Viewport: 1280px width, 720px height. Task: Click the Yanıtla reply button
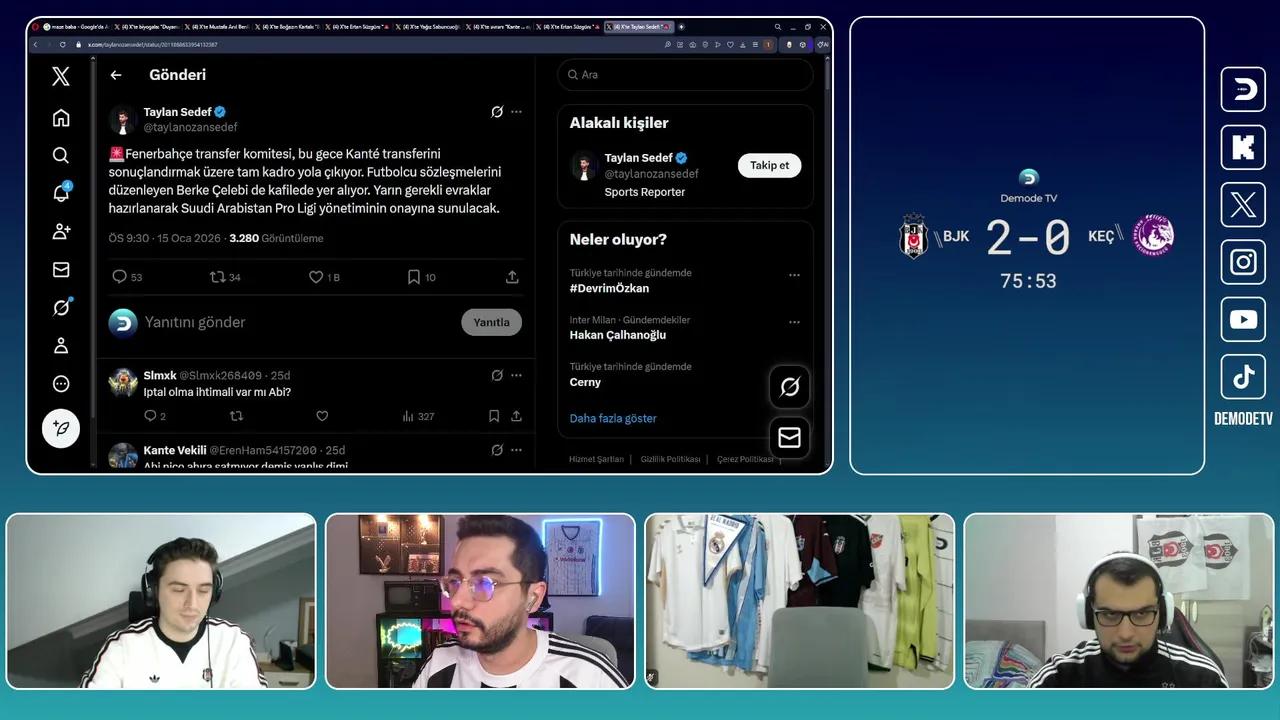pos(491,322)
